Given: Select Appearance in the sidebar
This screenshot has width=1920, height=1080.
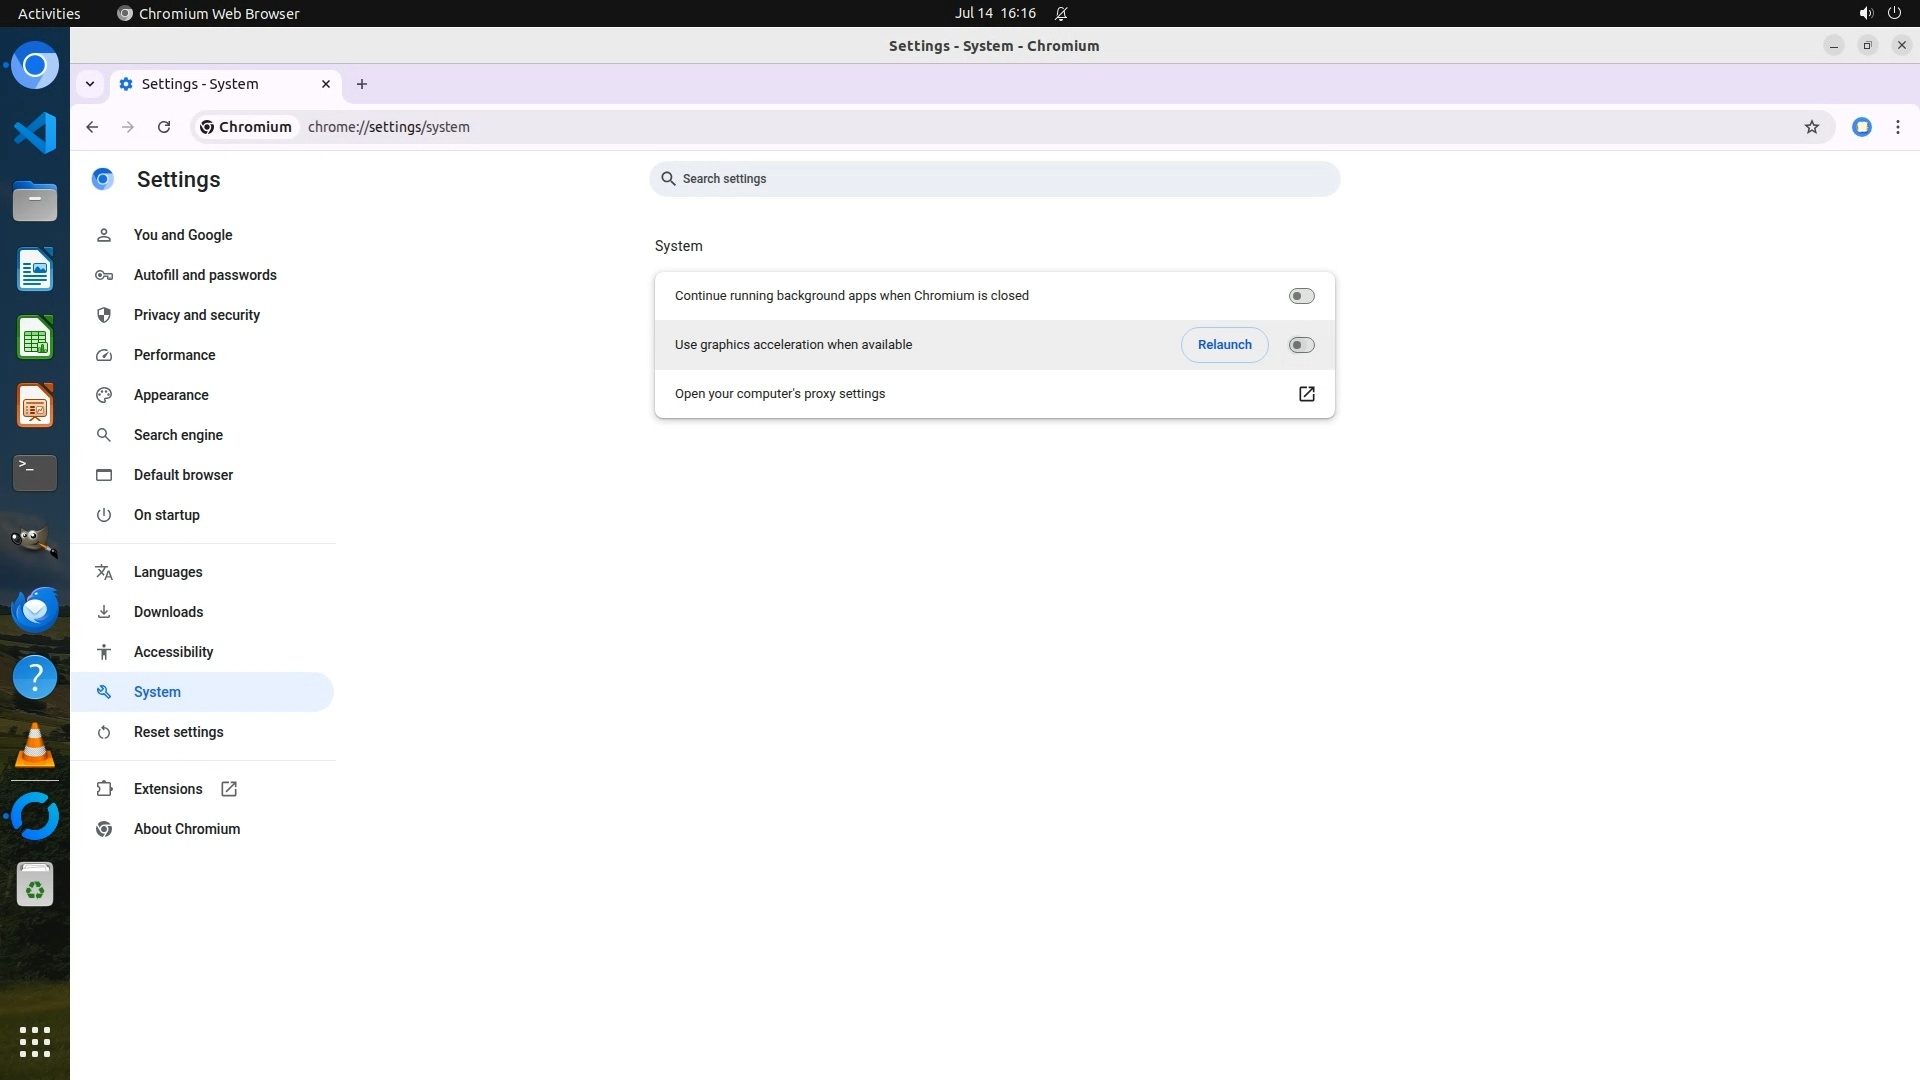Looking at the screenshot, I should (171, 395).
